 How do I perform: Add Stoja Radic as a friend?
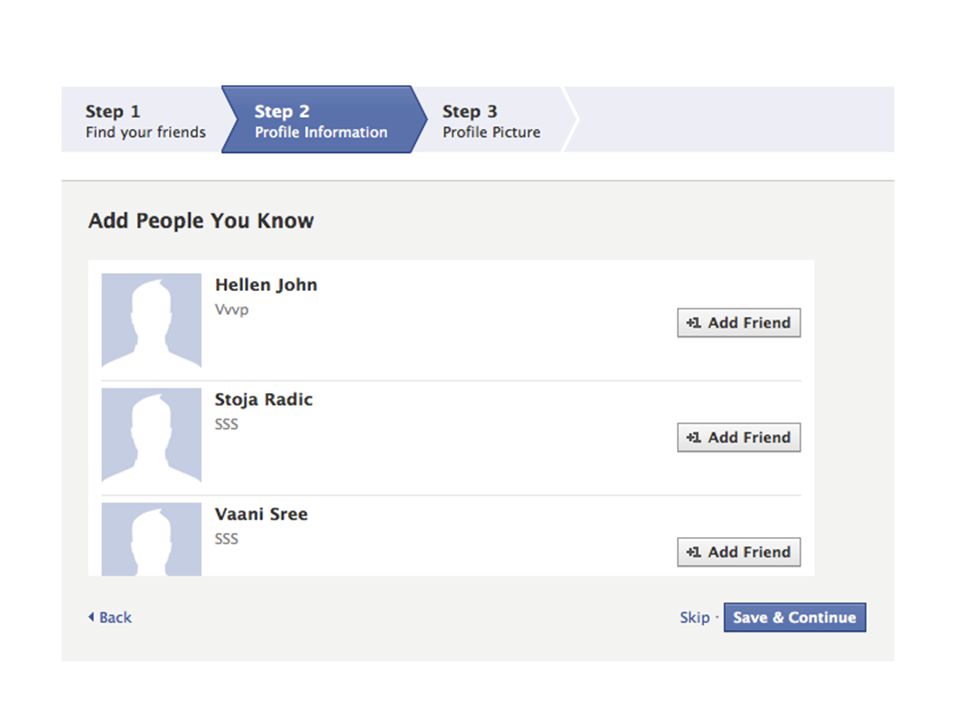pyautogui.click(x=738, y=437)
